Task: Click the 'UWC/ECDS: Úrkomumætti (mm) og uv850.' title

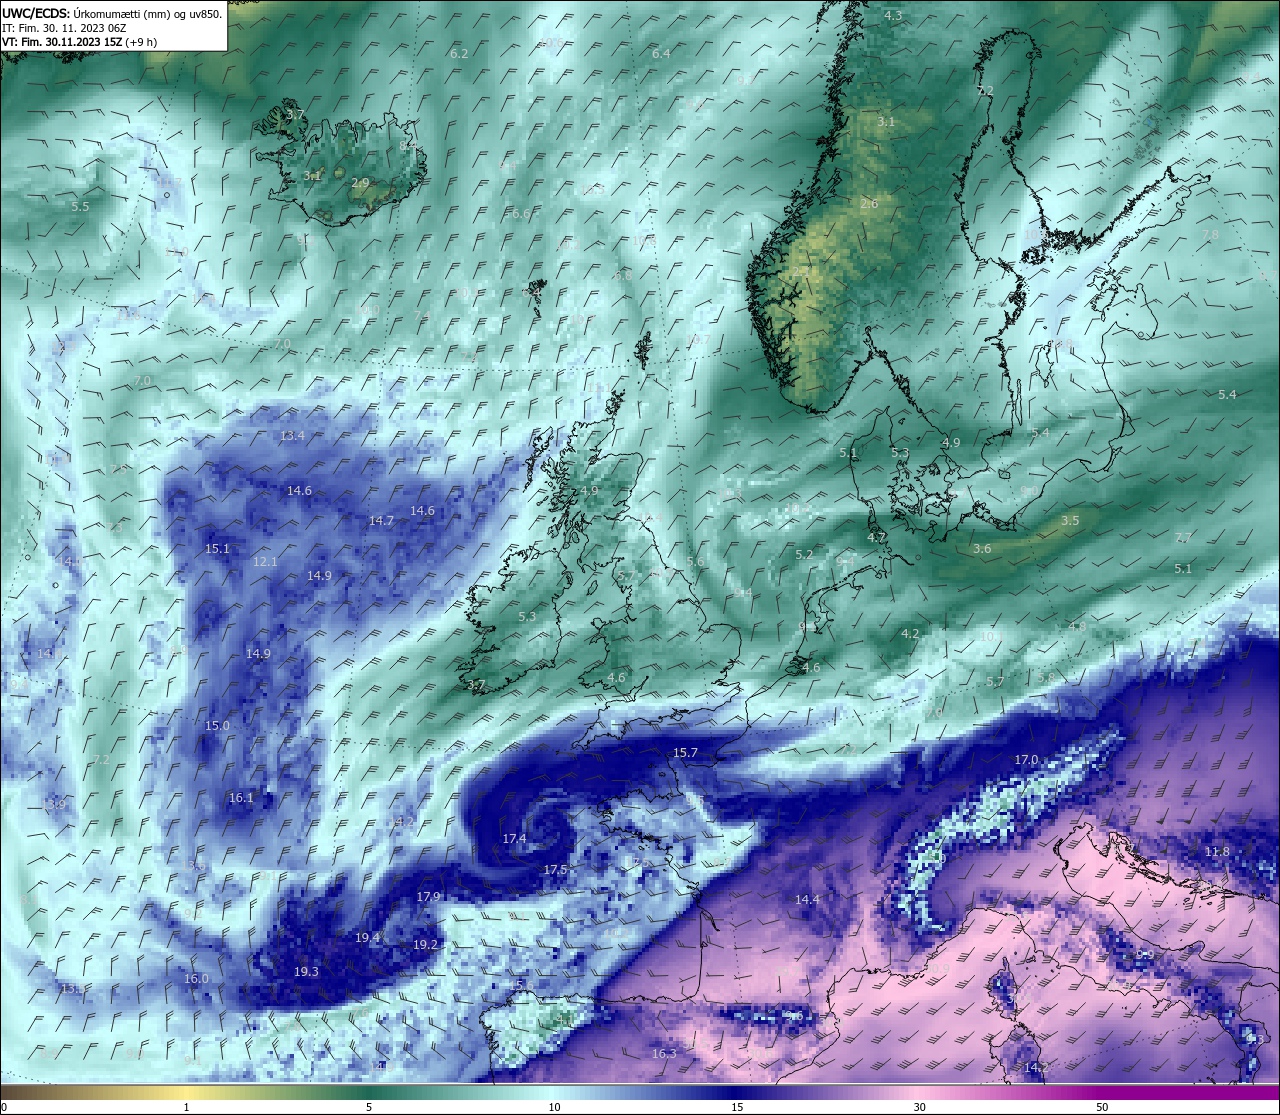Action: (x=112, y=14)
